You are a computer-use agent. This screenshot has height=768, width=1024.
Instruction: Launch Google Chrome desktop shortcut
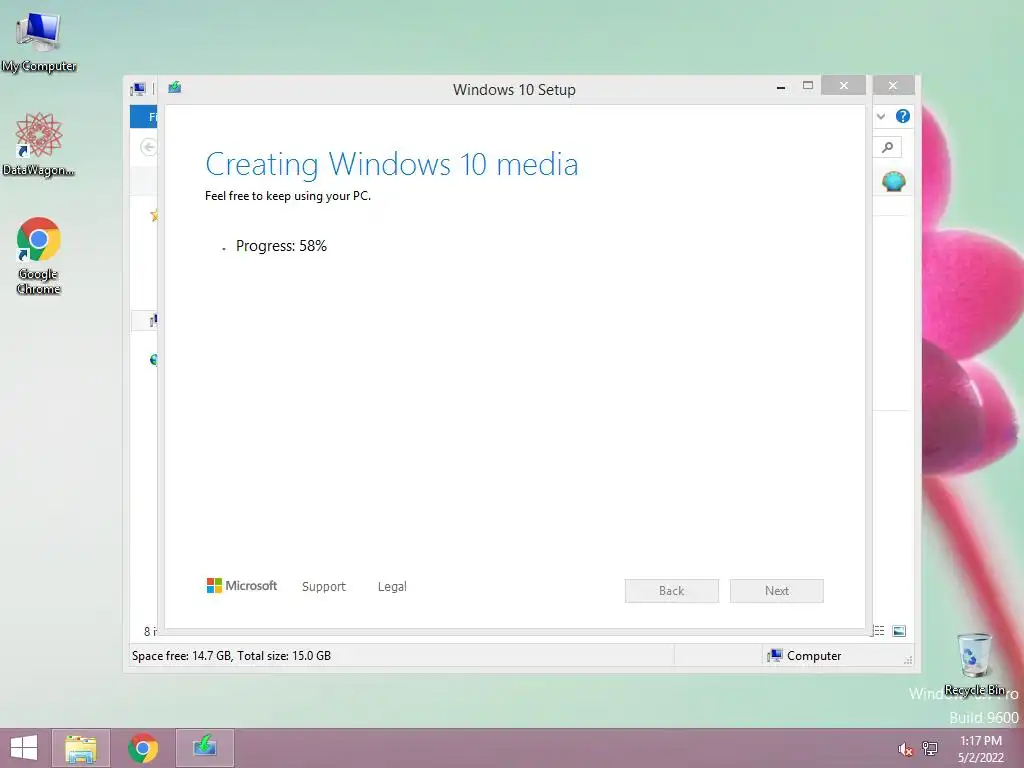(x=39, y=255)
